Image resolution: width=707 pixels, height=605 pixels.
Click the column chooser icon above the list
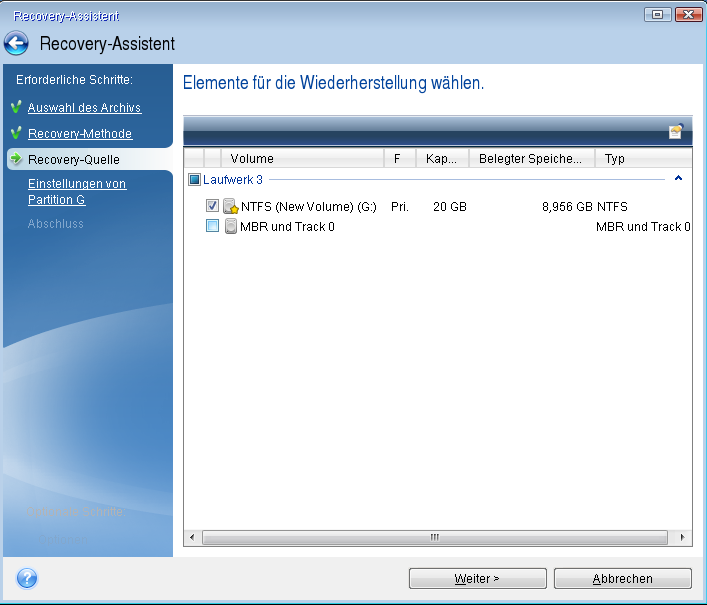pos(676,131)
